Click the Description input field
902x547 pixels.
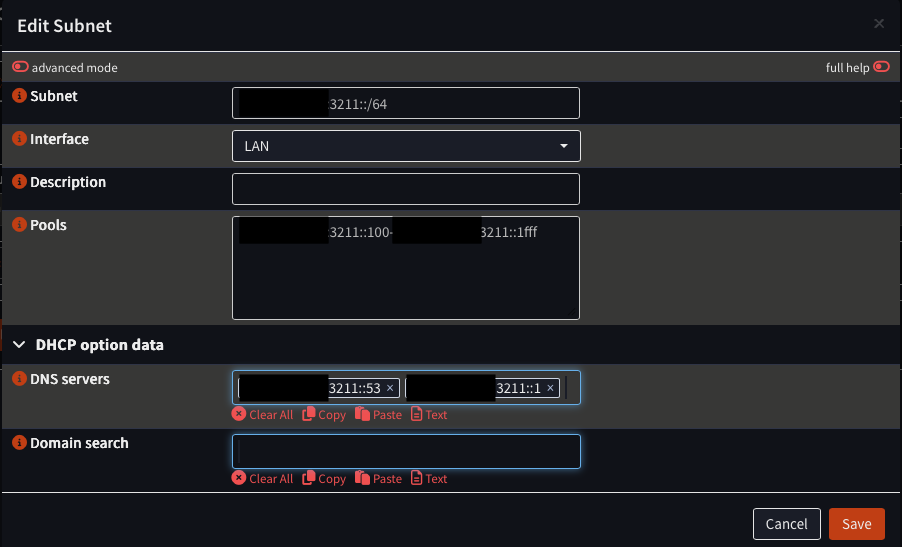[x=406, y=189]
